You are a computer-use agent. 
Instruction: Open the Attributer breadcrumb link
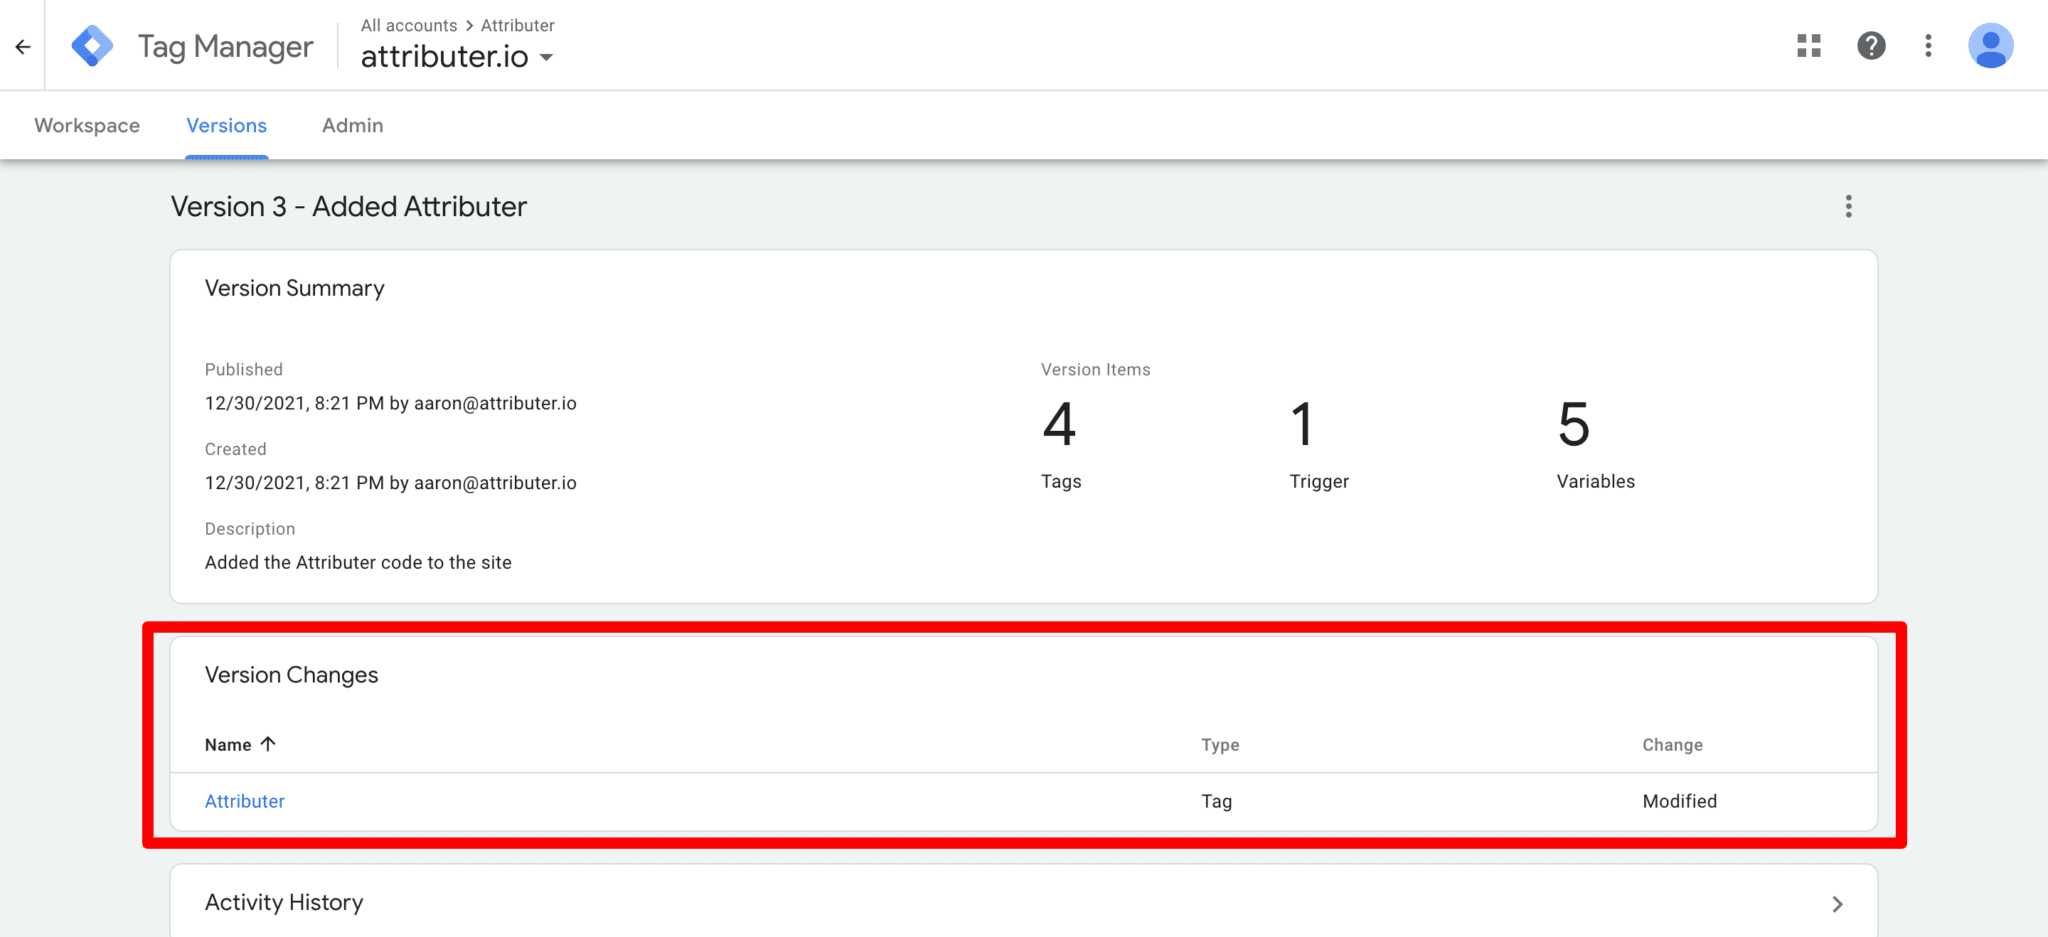[518, 25]
